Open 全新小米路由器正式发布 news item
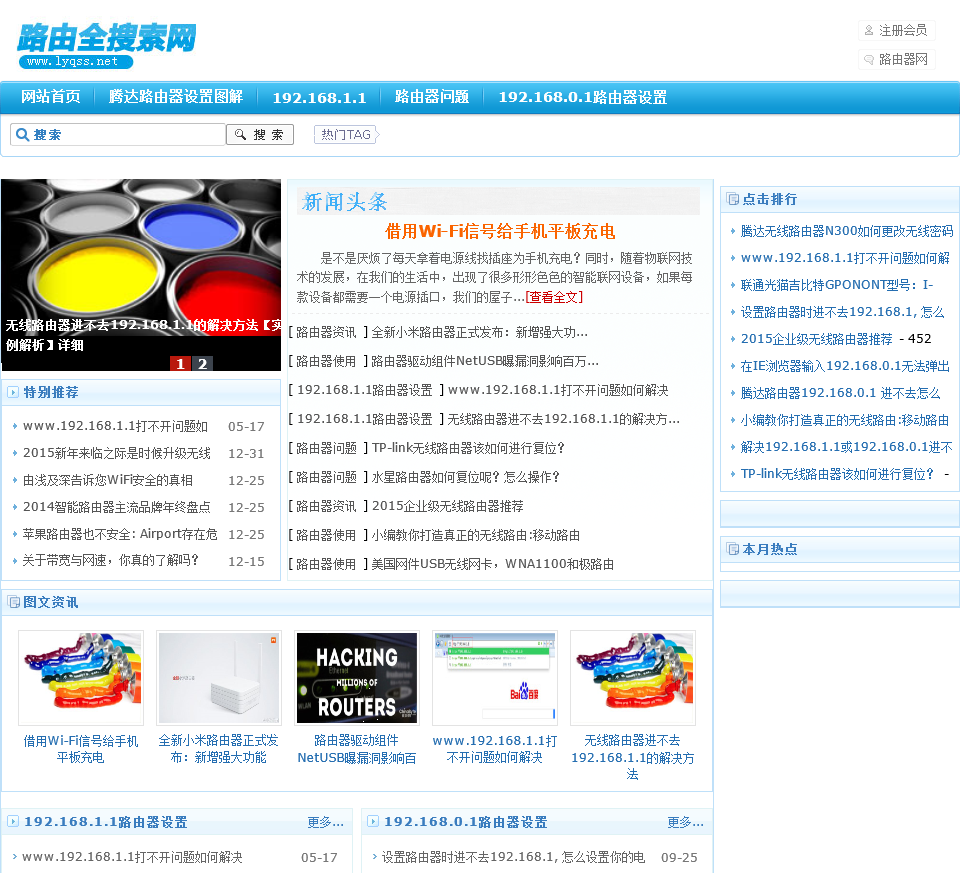The height and width of the screenshot is (873, 960). (479, 332)
